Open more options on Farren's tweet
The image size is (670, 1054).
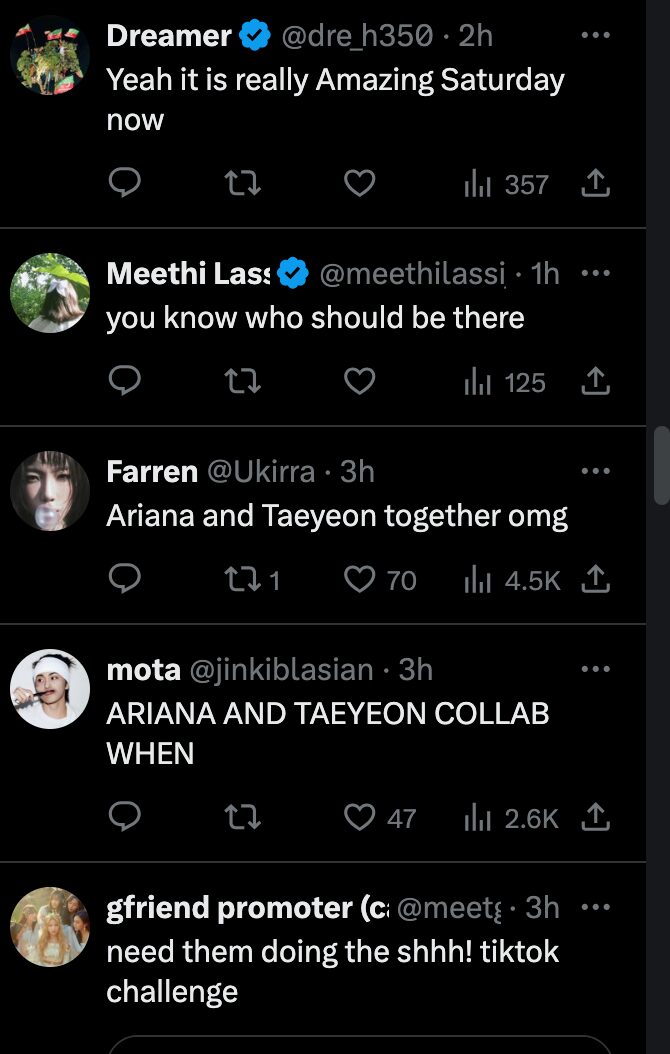(595, 471)
